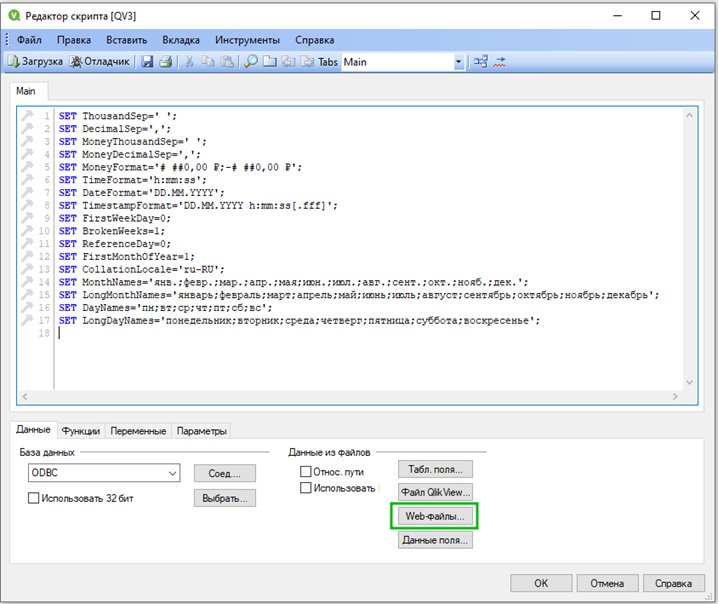This screenshot has height=604, width=719.
Task: Click the Cut scissors icon
Action: click(x=189, y=61)
